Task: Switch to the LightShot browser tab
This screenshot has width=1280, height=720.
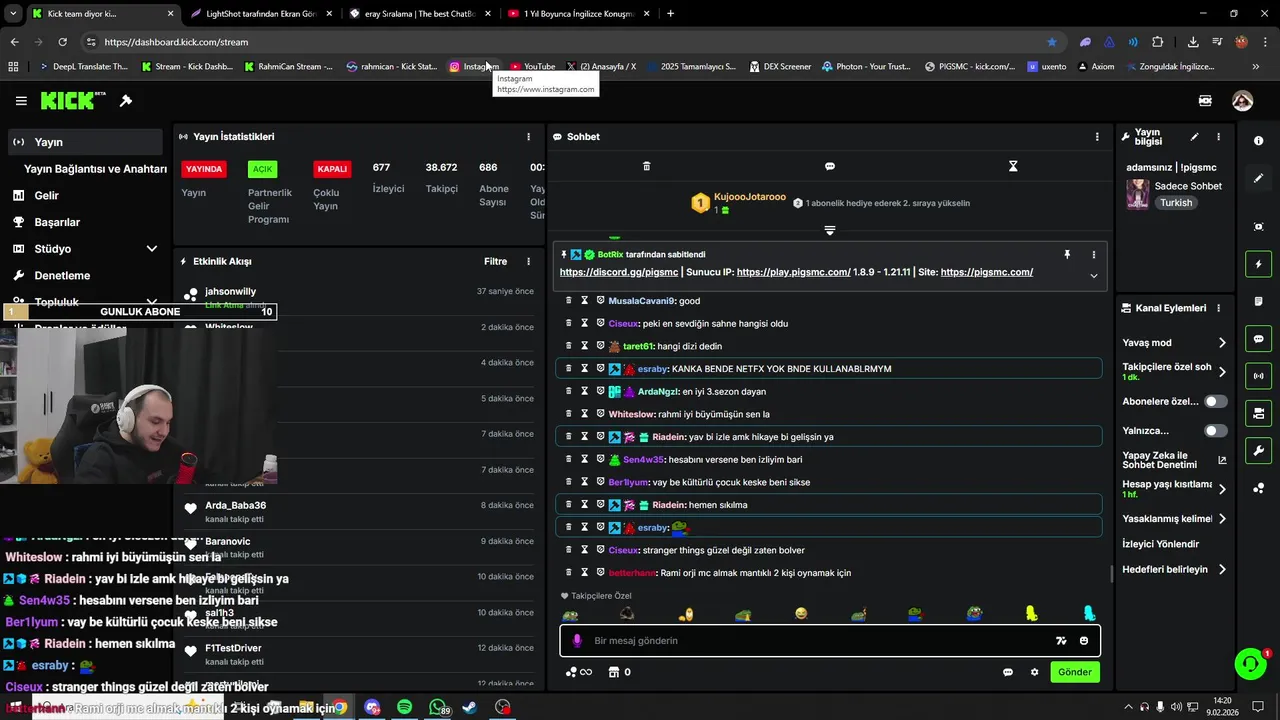Action: (x=260, y=14)
